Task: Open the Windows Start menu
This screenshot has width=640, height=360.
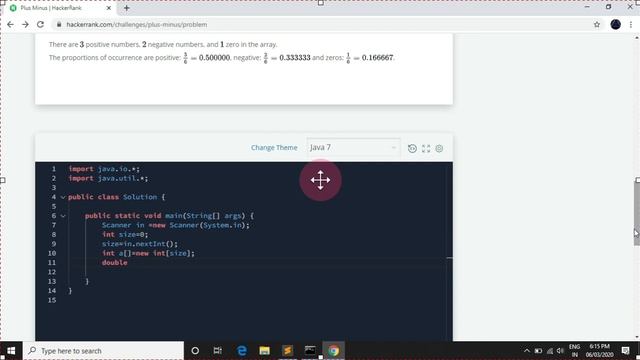Action: (11, 351)
